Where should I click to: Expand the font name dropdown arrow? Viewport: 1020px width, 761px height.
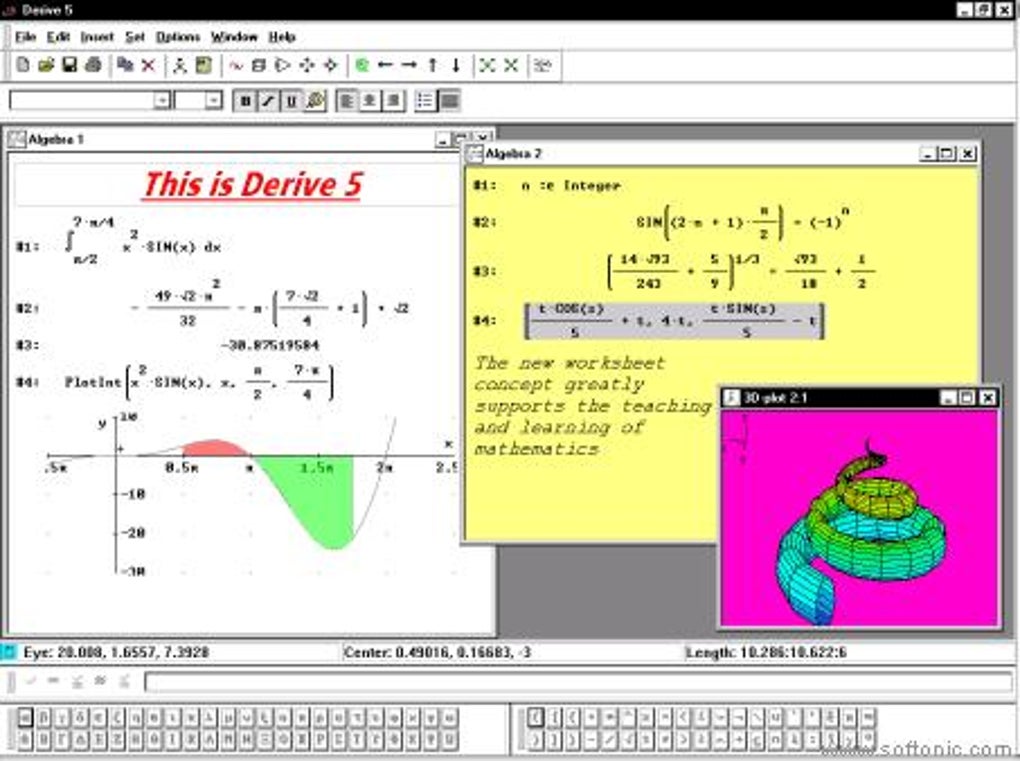click(162, 101)
